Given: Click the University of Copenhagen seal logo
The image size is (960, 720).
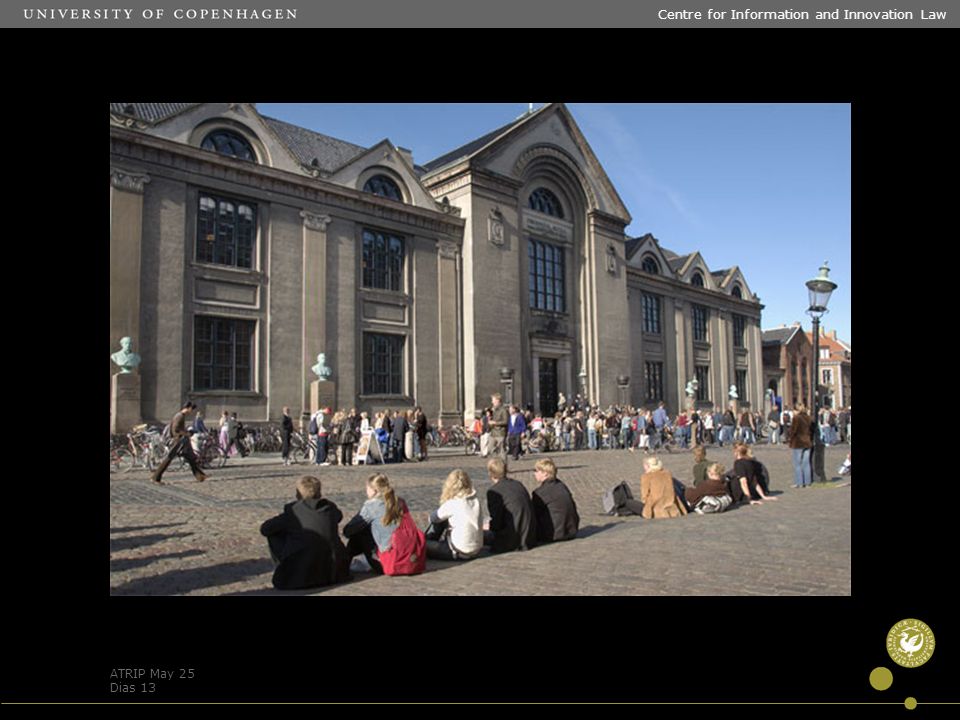Looking at the screenshot, I should [x=910, y=643].
